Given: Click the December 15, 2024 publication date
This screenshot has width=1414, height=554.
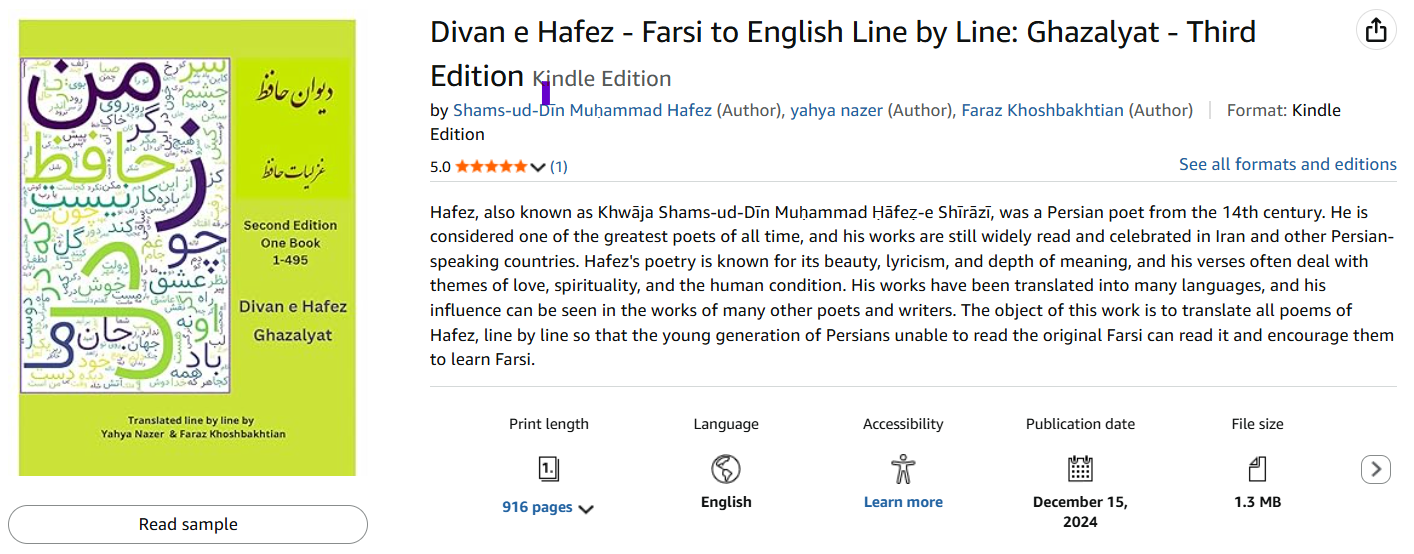Looking at the screenshot, I should [x=1080, y=511].
